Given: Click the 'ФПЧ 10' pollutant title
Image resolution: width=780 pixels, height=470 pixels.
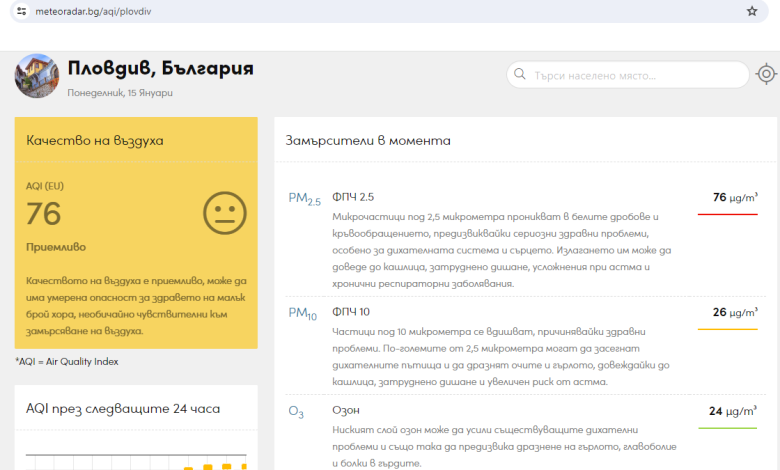Looking at the screenshot, I should click(351, 312).
